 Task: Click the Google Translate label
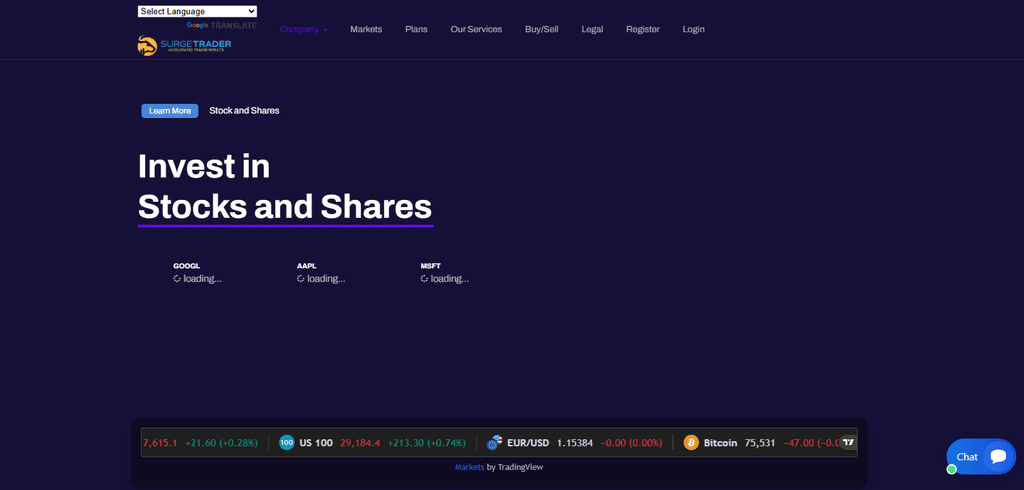(x=221, y=25)
